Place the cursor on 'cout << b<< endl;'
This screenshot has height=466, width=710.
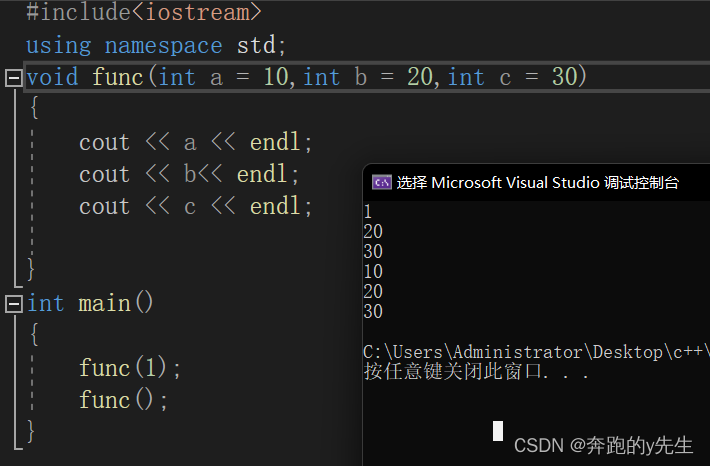[189, 174]
